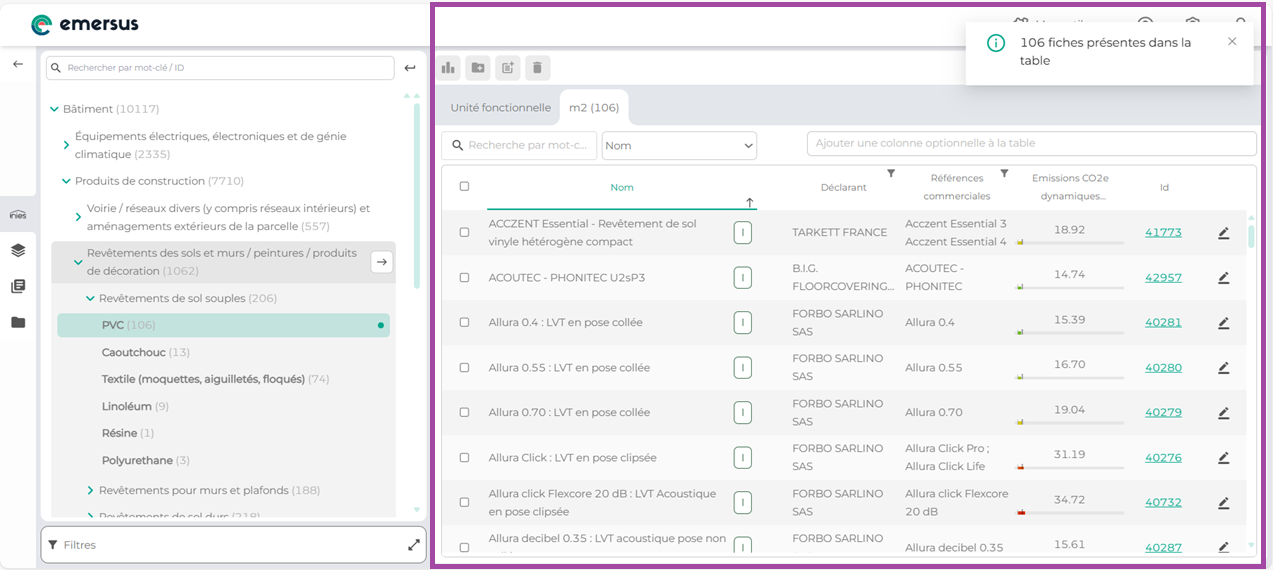Switch to Unité fonctionnelle tab
The width and height of the screenshot is (1273, 570).
(500, 107)
